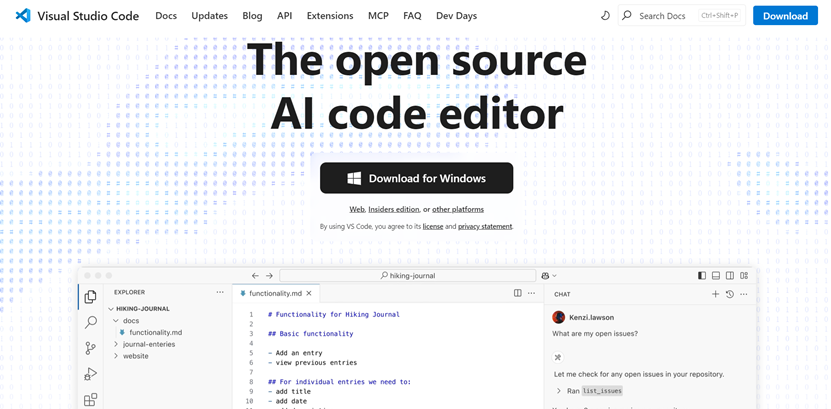Click the magnifier icon in Search Docs
Image resolution: width=831 pixels, height=409 pixels.
click(x=627, y=15)
